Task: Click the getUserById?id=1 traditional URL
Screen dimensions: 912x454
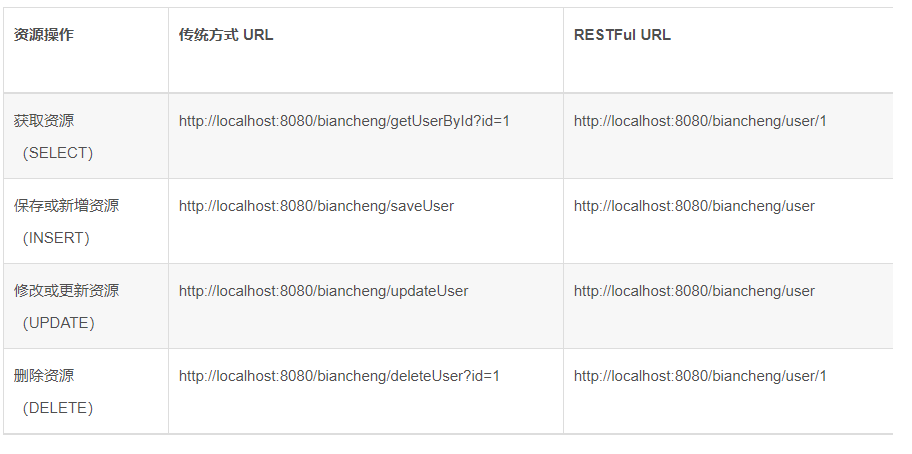Action: tap(344, 121)
